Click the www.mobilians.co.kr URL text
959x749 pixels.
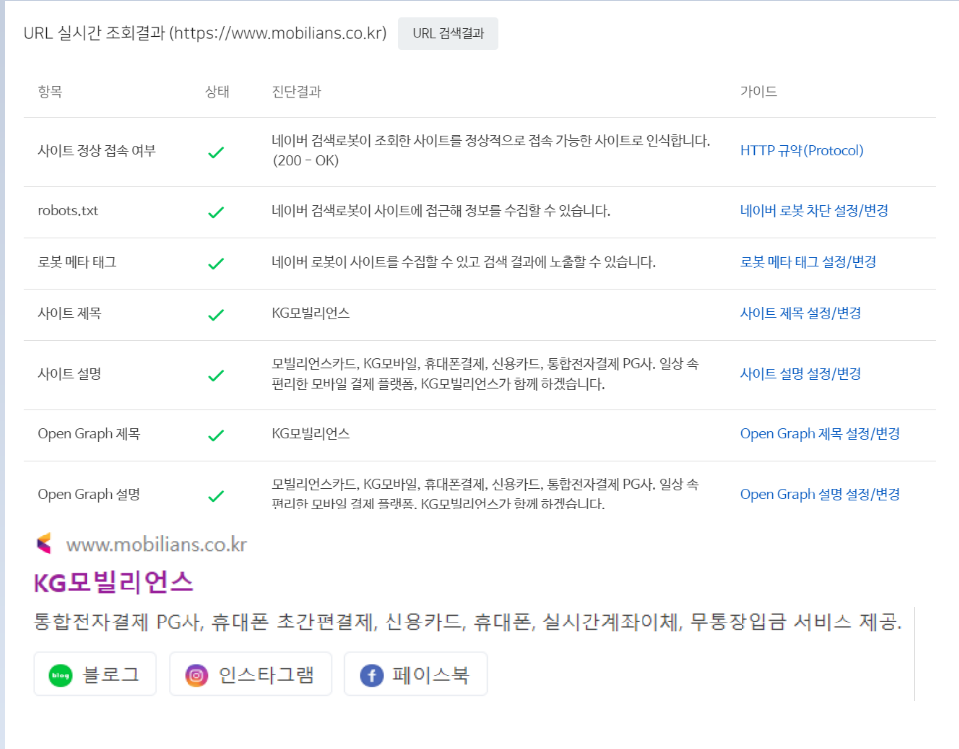(x=157, y=544)
